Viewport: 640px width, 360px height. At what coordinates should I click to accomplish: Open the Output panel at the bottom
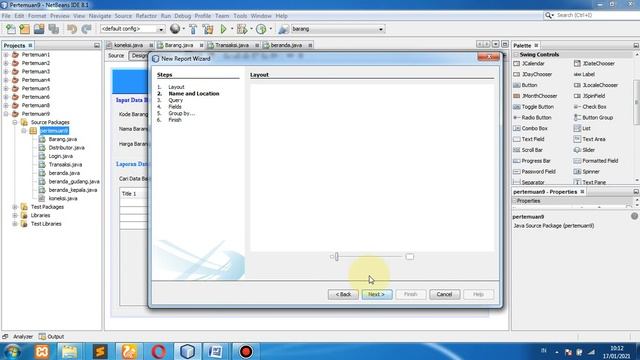point(51,337)
